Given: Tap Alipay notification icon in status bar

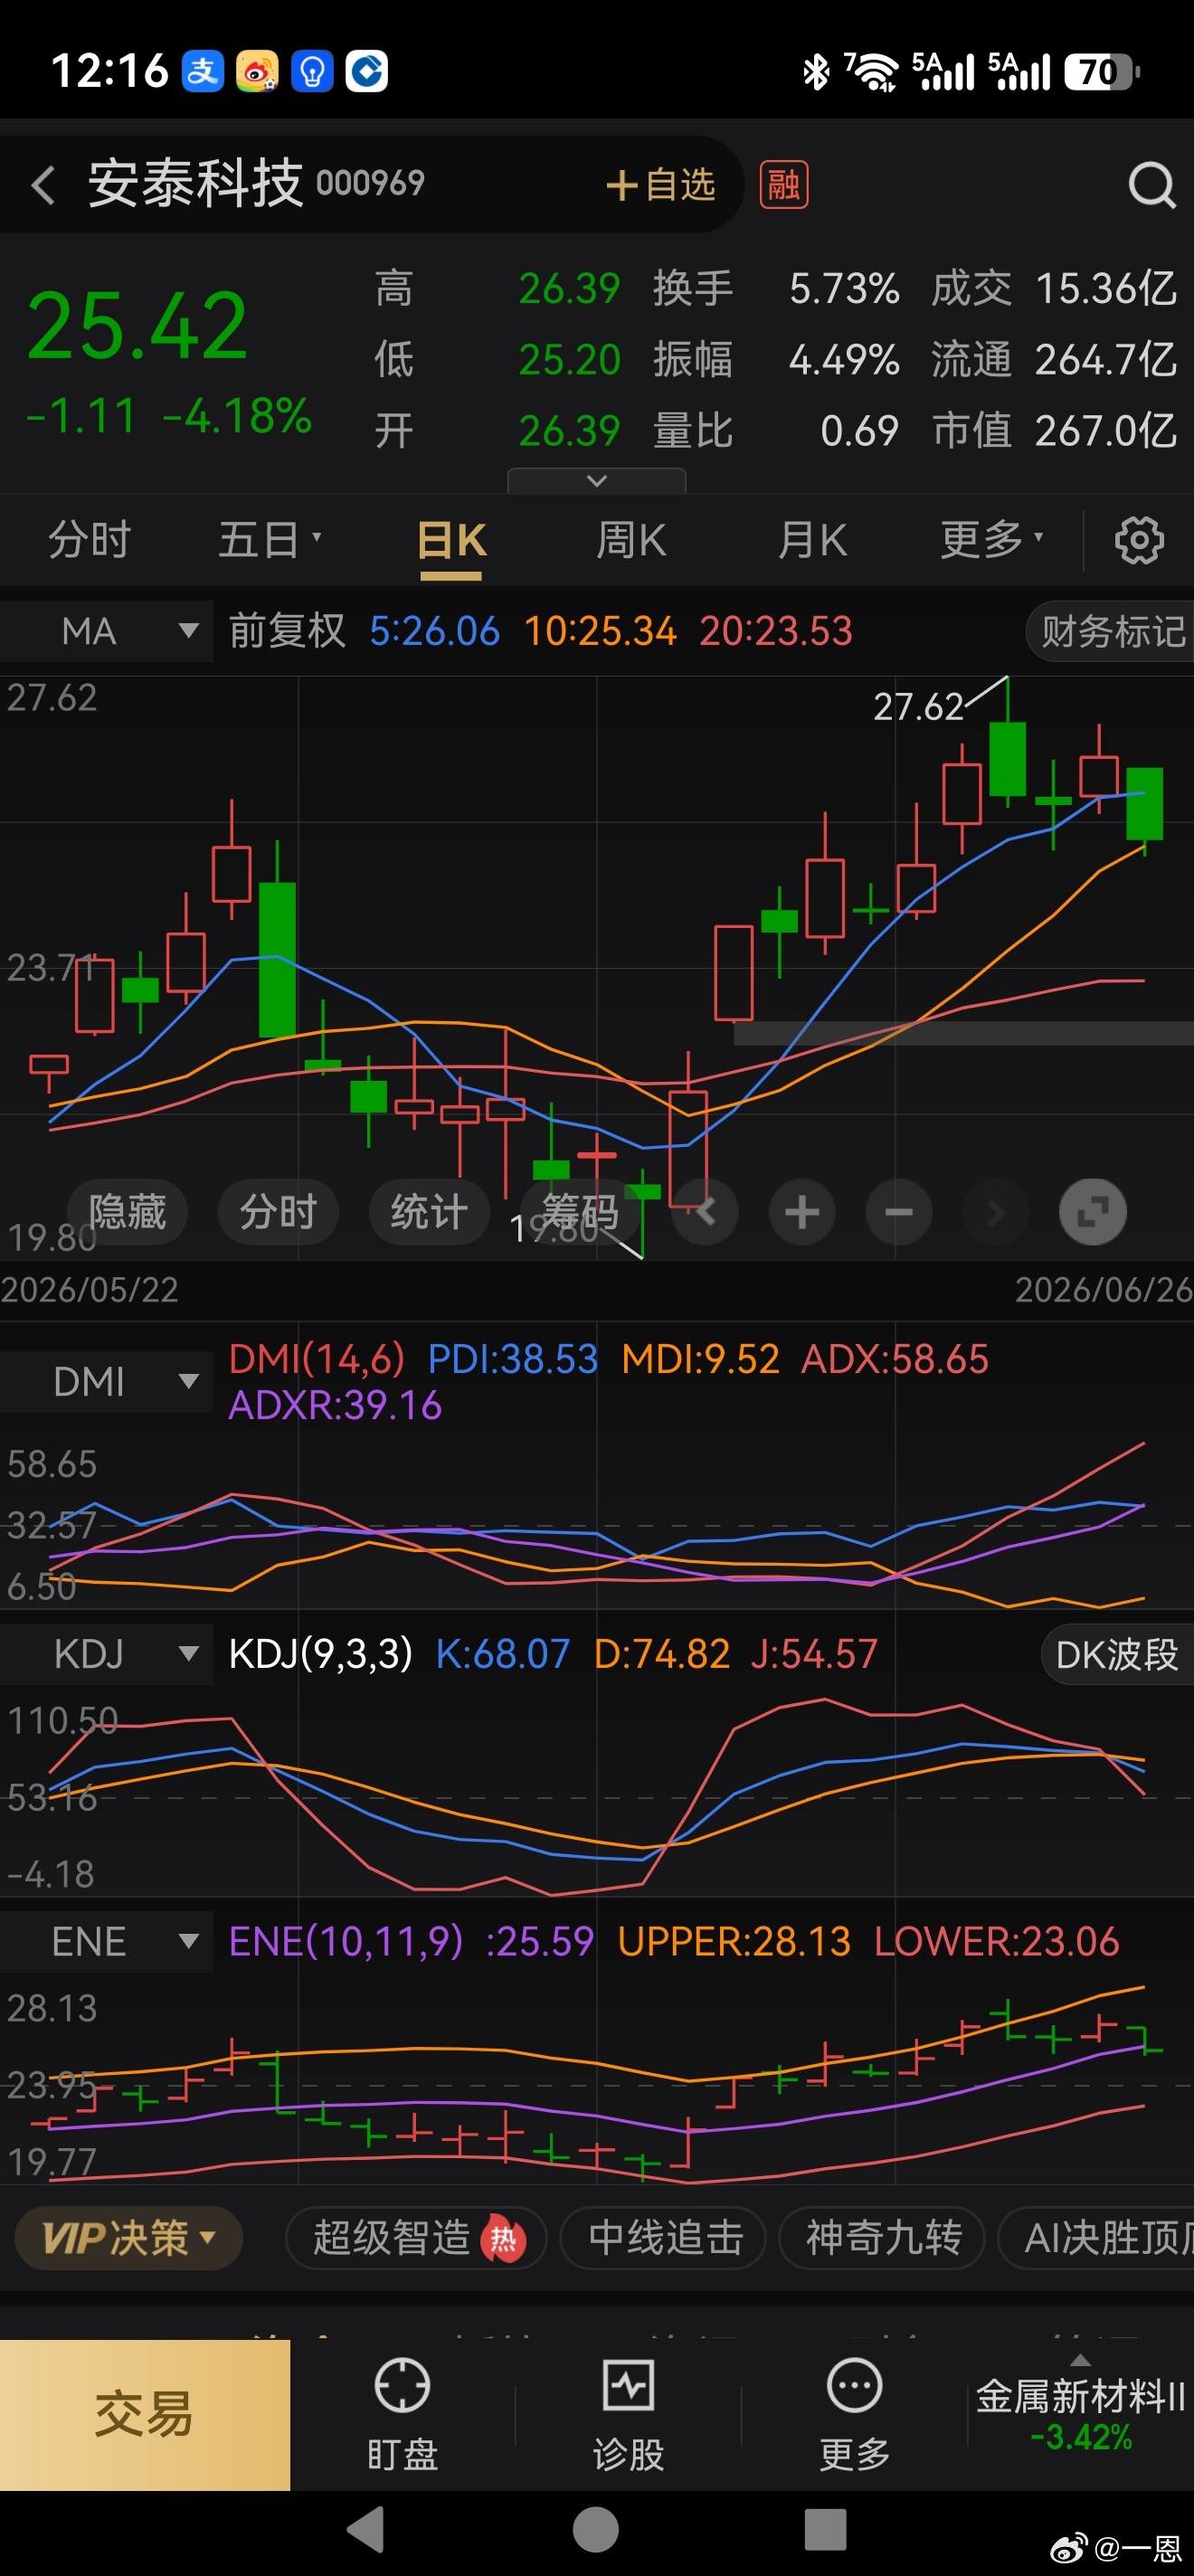Looking at the screenshot, I should click(202, 71).
